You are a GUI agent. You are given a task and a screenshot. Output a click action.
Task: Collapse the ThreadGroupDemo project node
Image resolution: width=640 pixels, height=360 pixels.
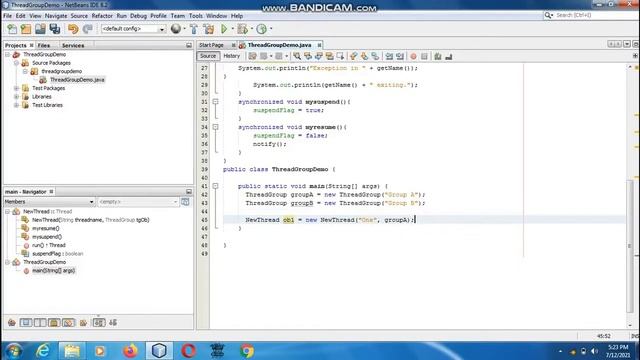7,54
